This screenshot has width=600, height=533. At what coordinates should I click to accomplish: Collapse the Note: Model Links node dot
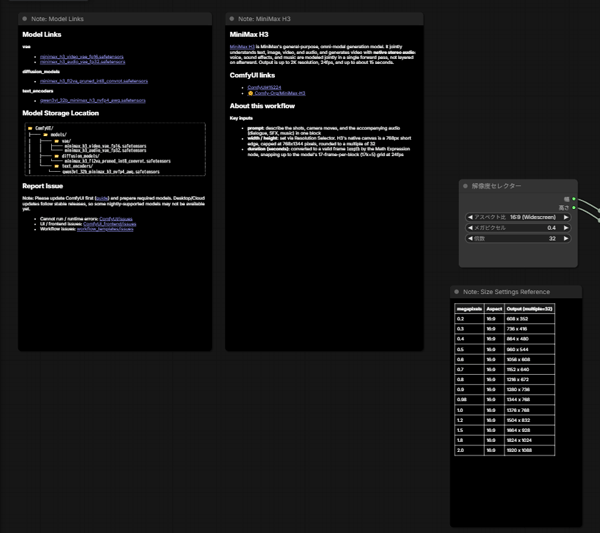click(25, 19)
